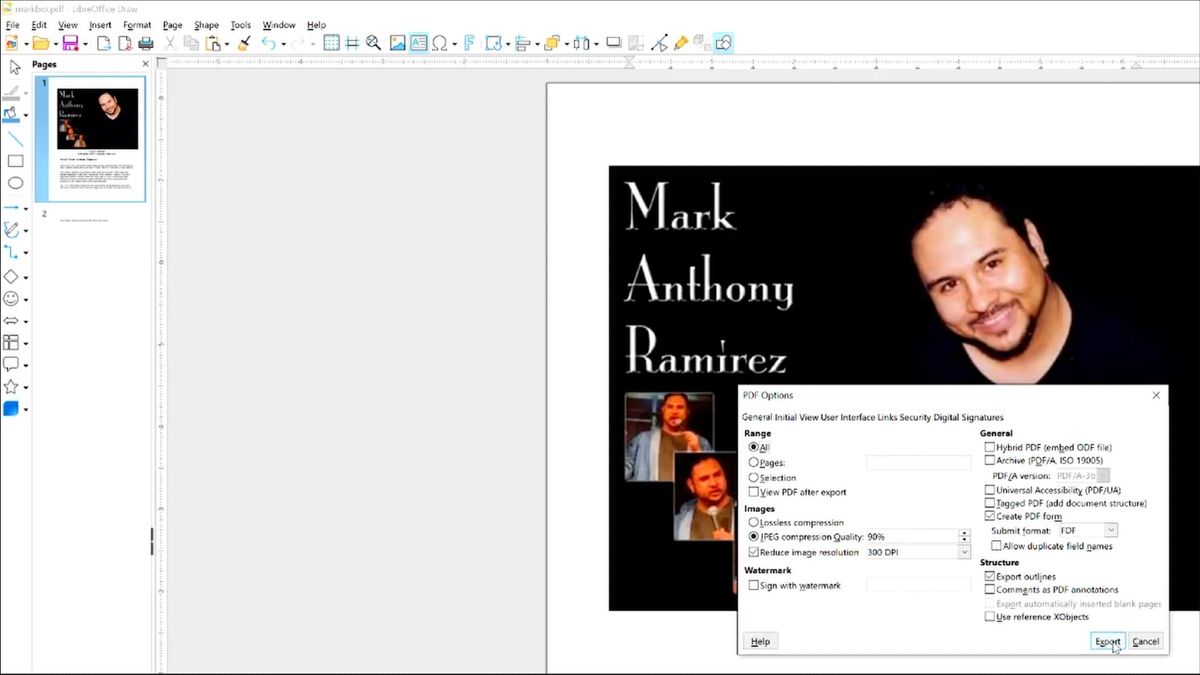The image size is (1200, 675).
Task: Pick the Insert Fontwork Text tool
Action: coord(470,42)
